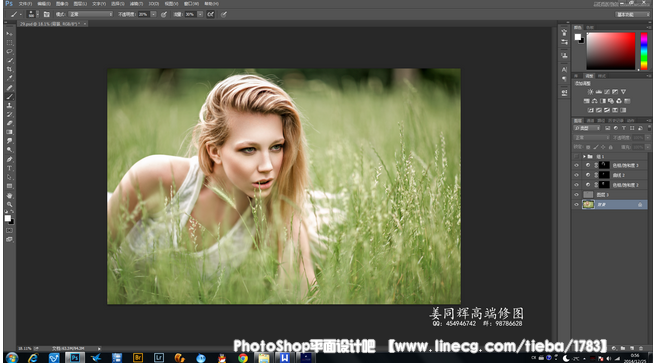The height and width of the screenshot is (363, 657).
Task: Select the Hand tool
Action: (9, 195)
